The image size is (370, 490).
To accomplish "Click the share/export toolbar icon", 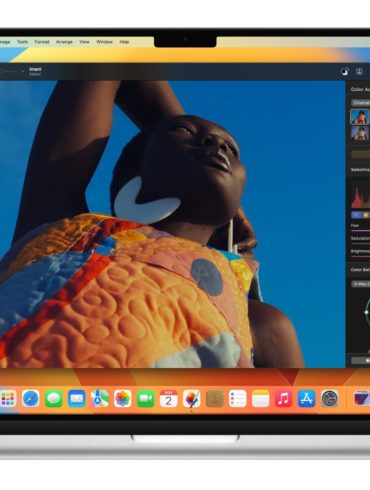I will click(x=359, y=71).
